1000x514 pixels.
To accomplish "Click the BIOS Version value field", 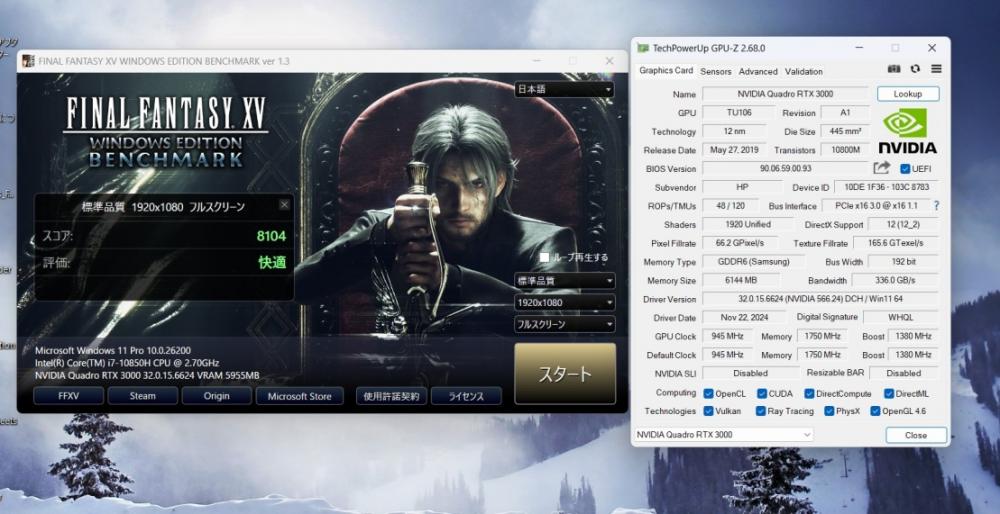I will point(785,169).
